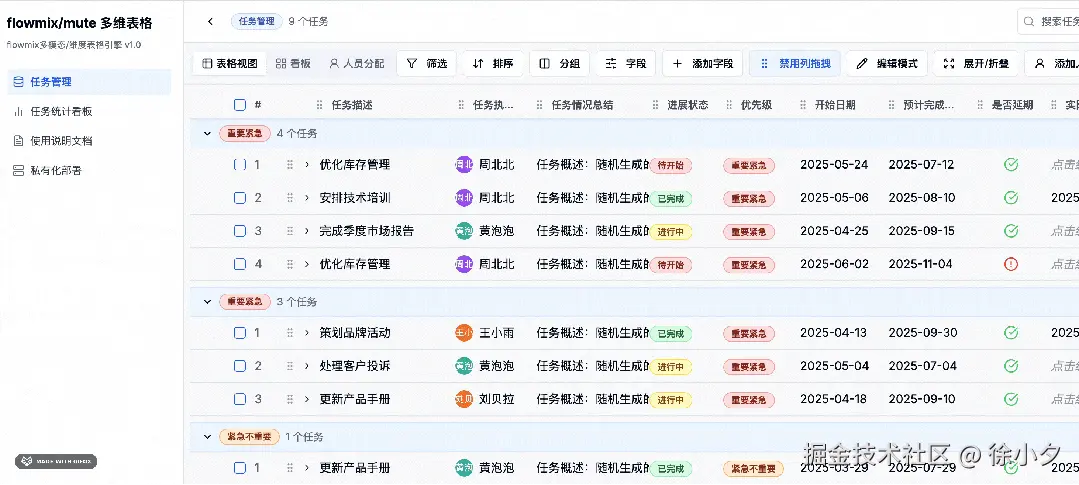Open 使用说明文档 in sidebar
This screenshot has height=485, width=1079.
tap(89, 141)
